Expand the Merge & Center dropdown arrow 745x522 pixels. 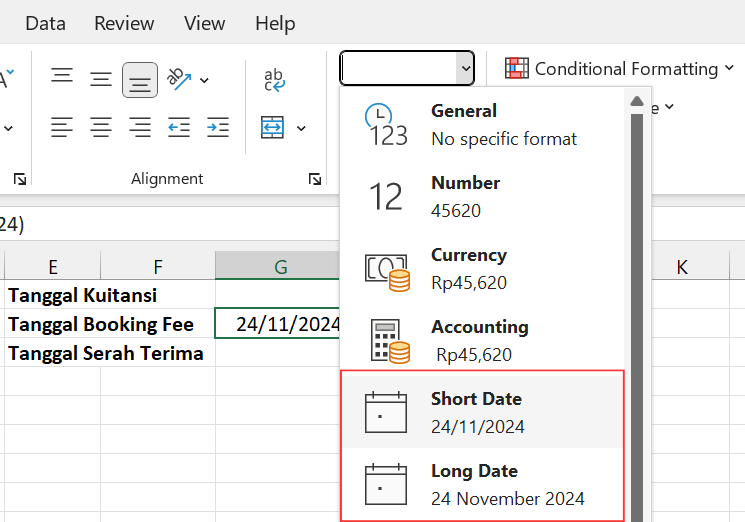[x=301, y=128]
